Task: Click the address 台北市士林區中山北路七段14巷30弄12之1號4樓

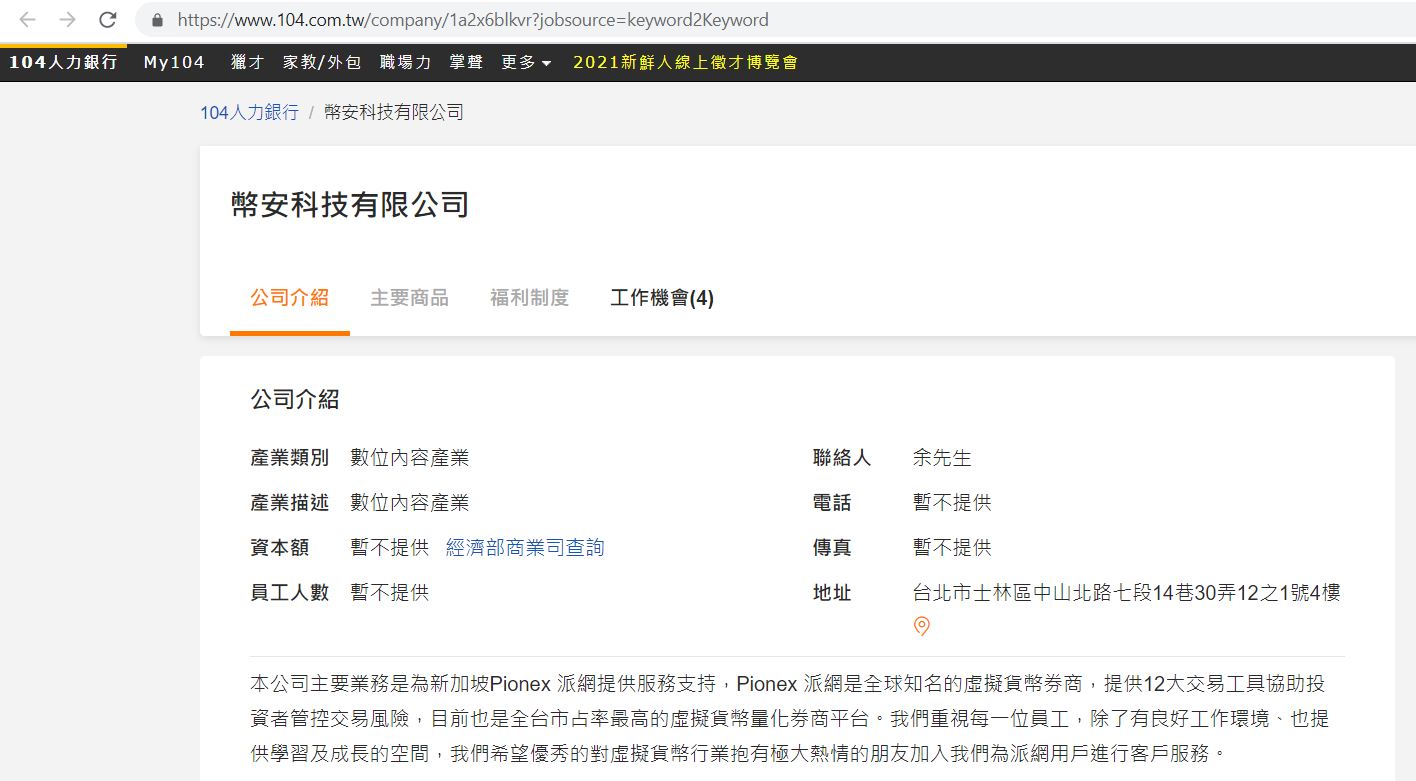Action: tap(1127, 593)
